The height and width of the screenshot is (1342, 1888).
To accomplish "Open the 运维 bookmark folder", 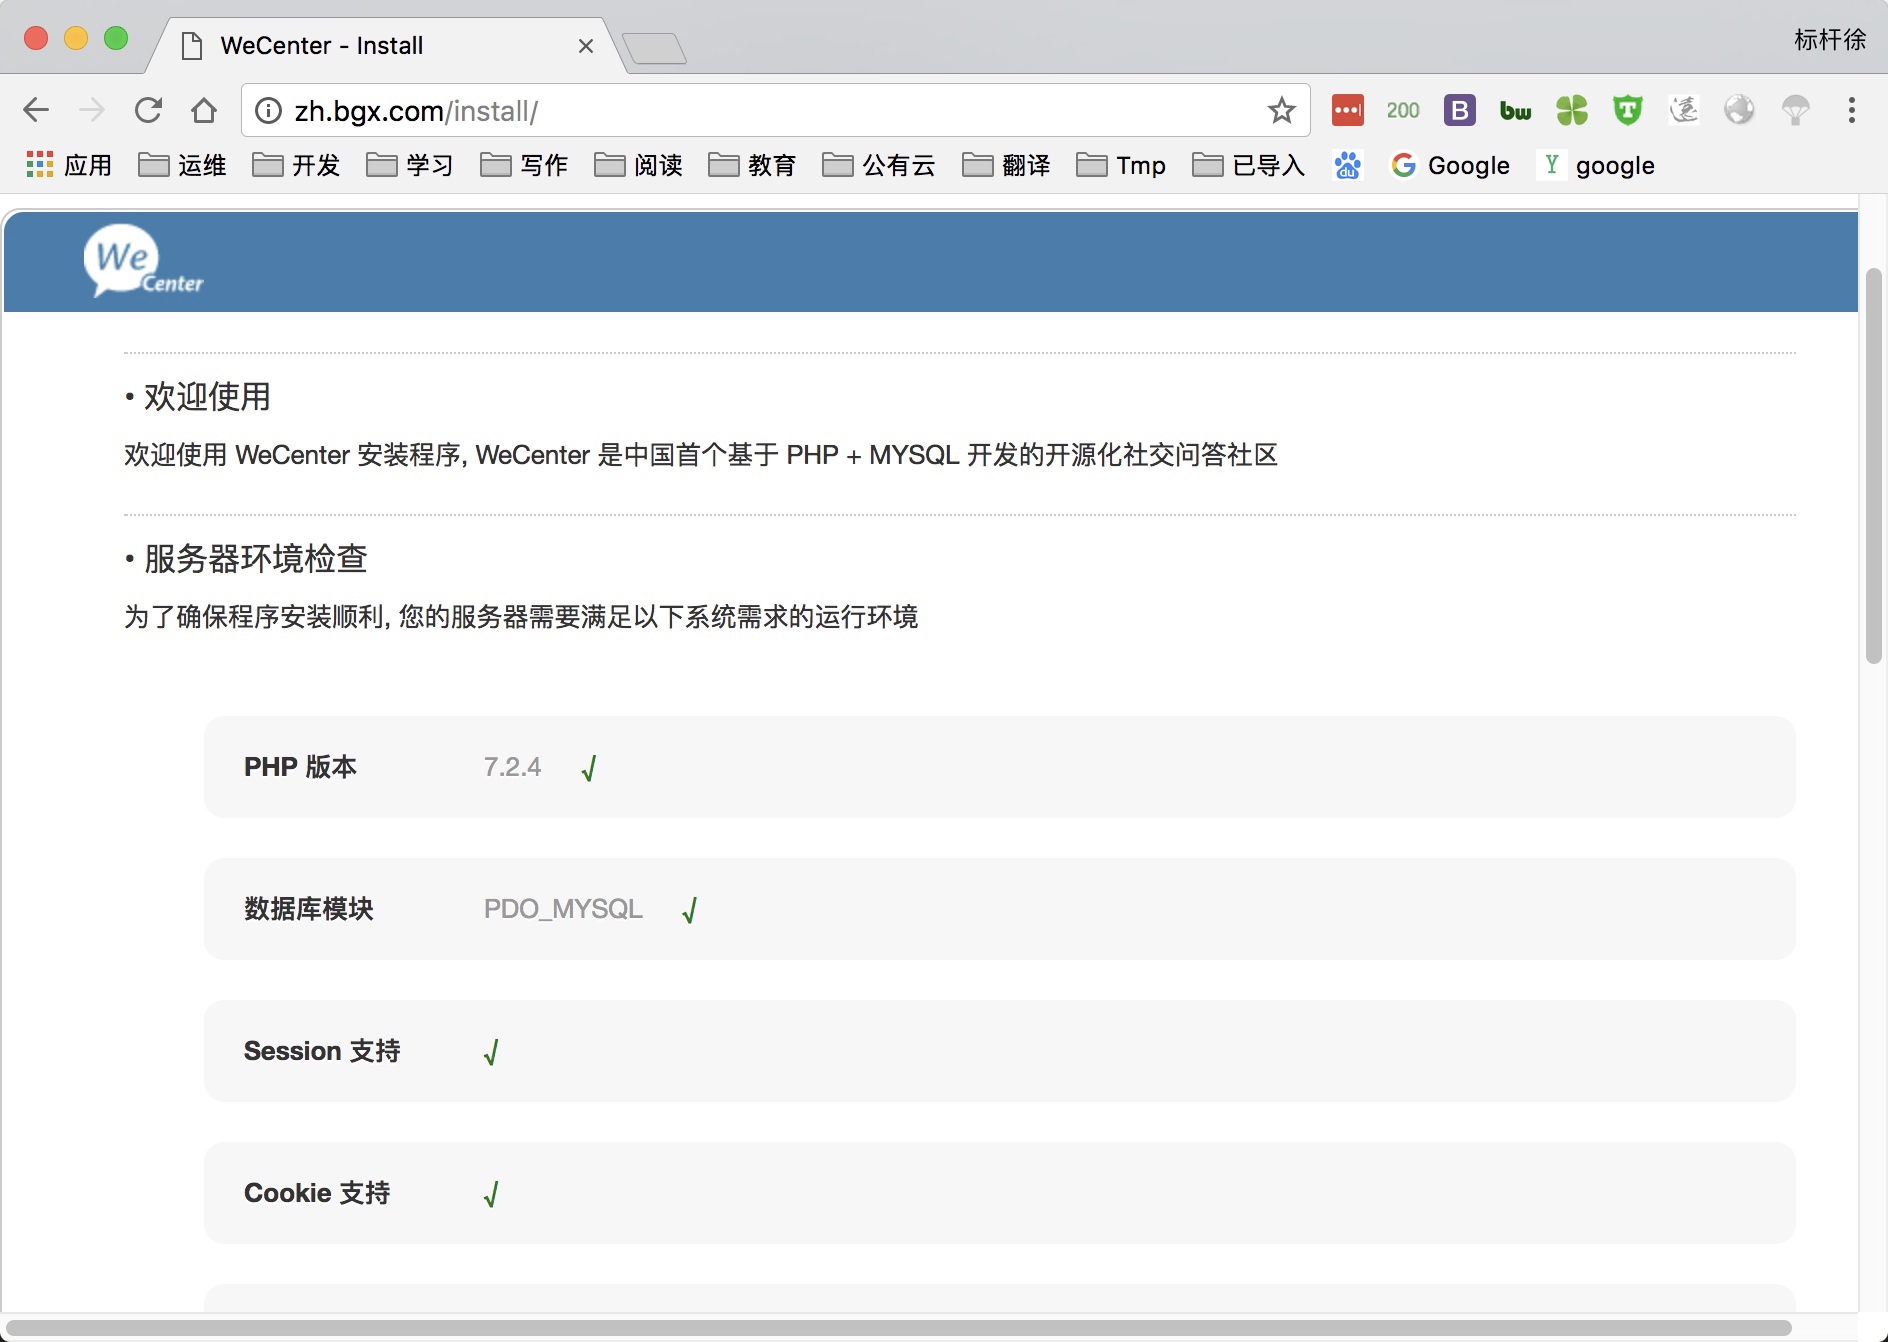I will [182, 165].
